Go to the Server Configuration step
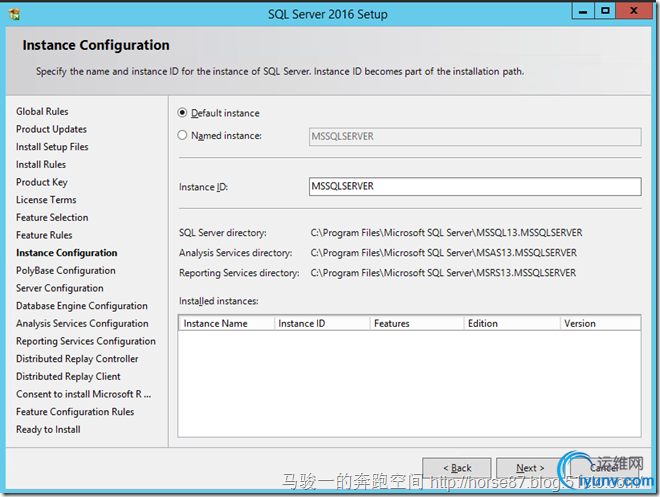Image resolution: width=660 pixels, height=497 pixels. pos(60,288)
